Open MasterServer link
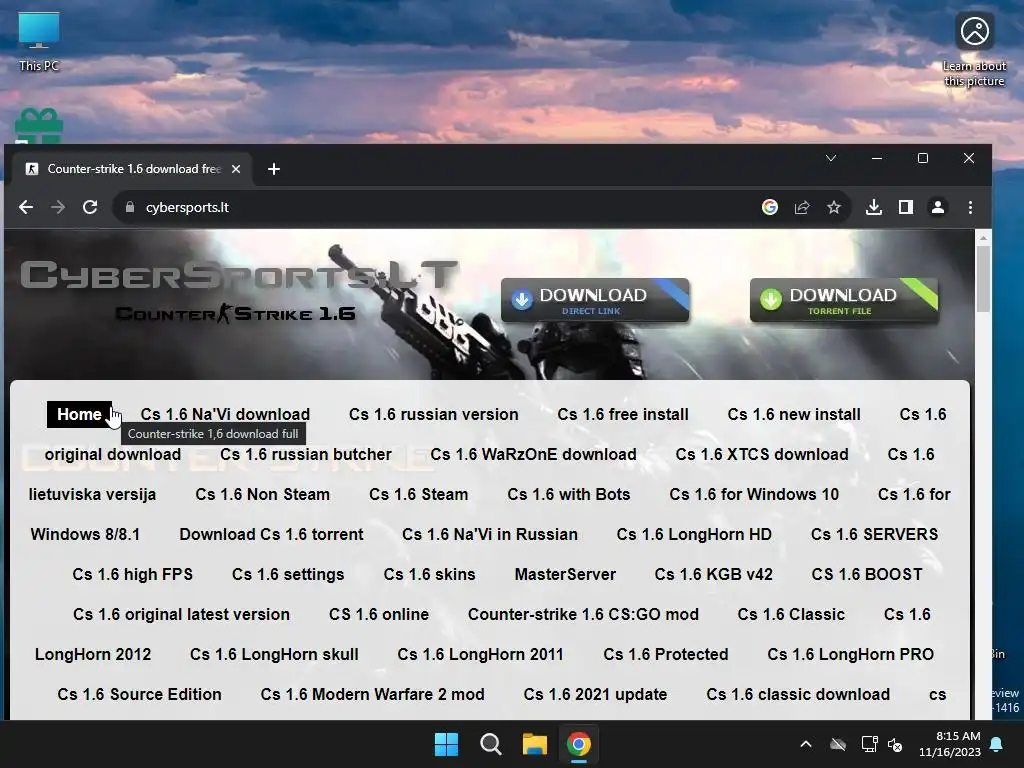Image resolution: width=1024 pixels, height=768 pixels. (566, 574)
